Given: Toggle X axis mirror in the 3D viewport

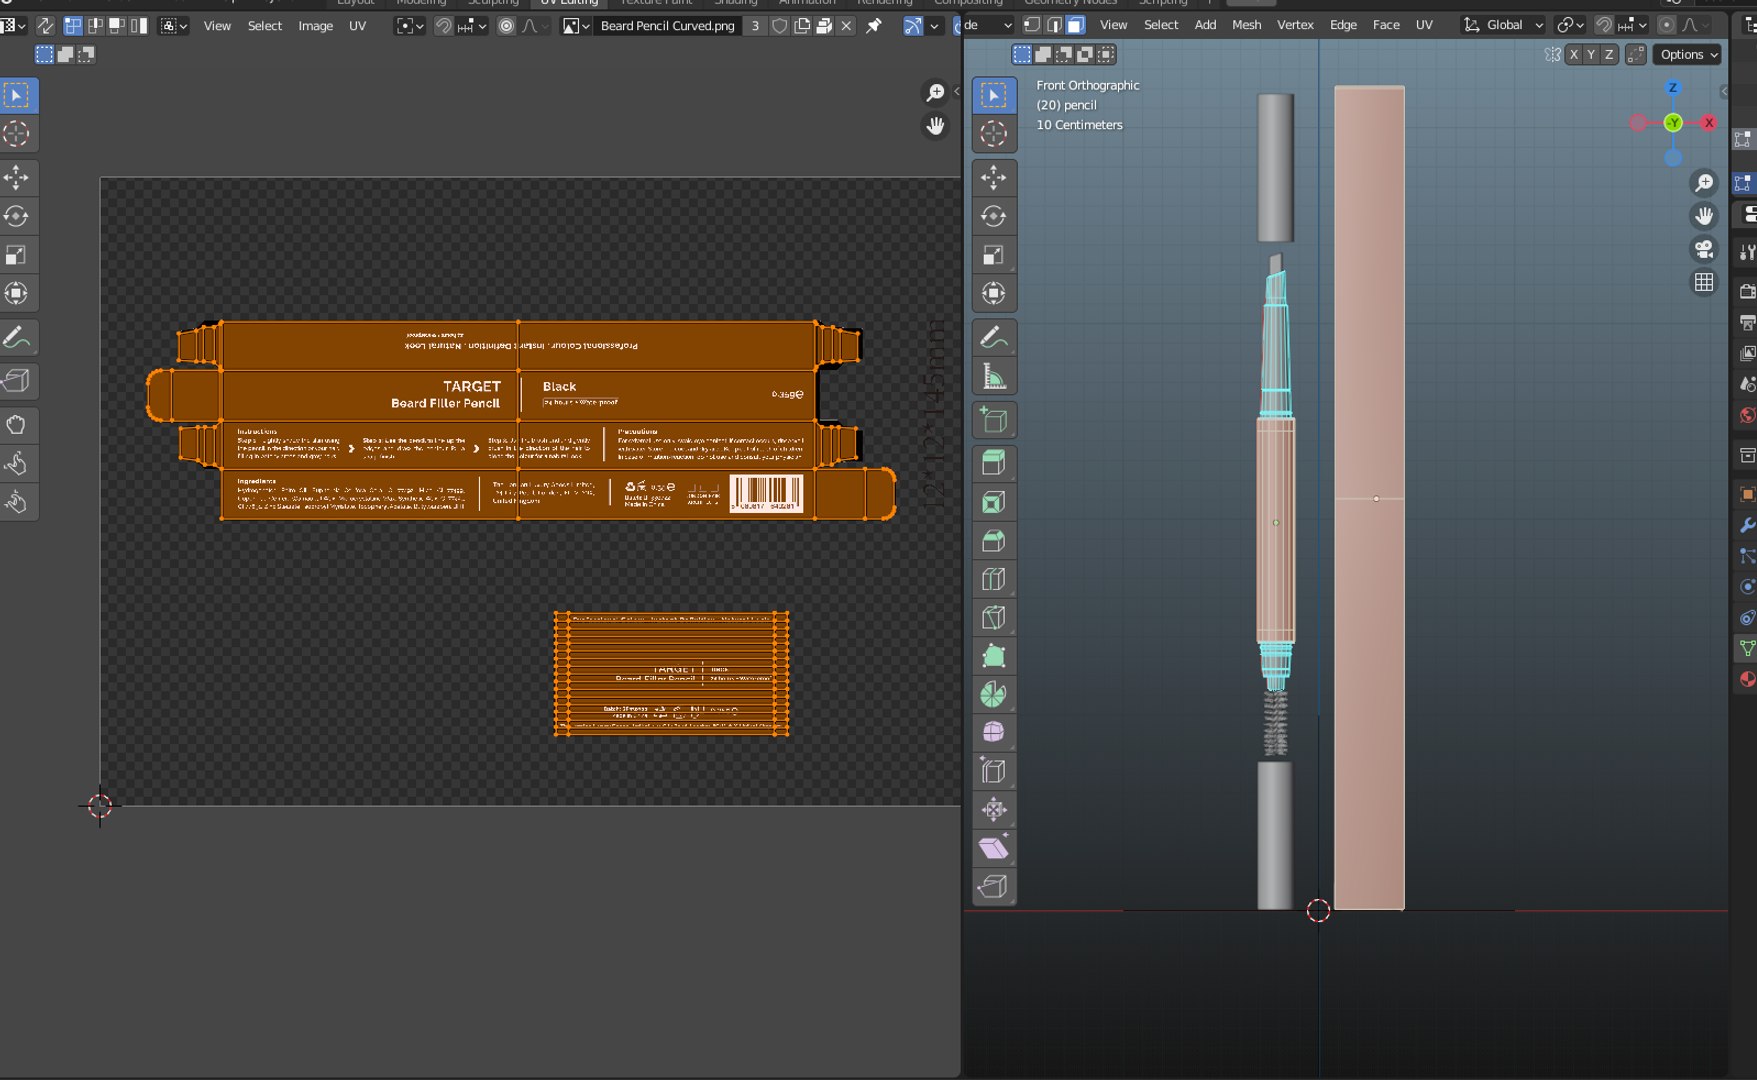Looking at the screenshot, I should coord(1574,55).
